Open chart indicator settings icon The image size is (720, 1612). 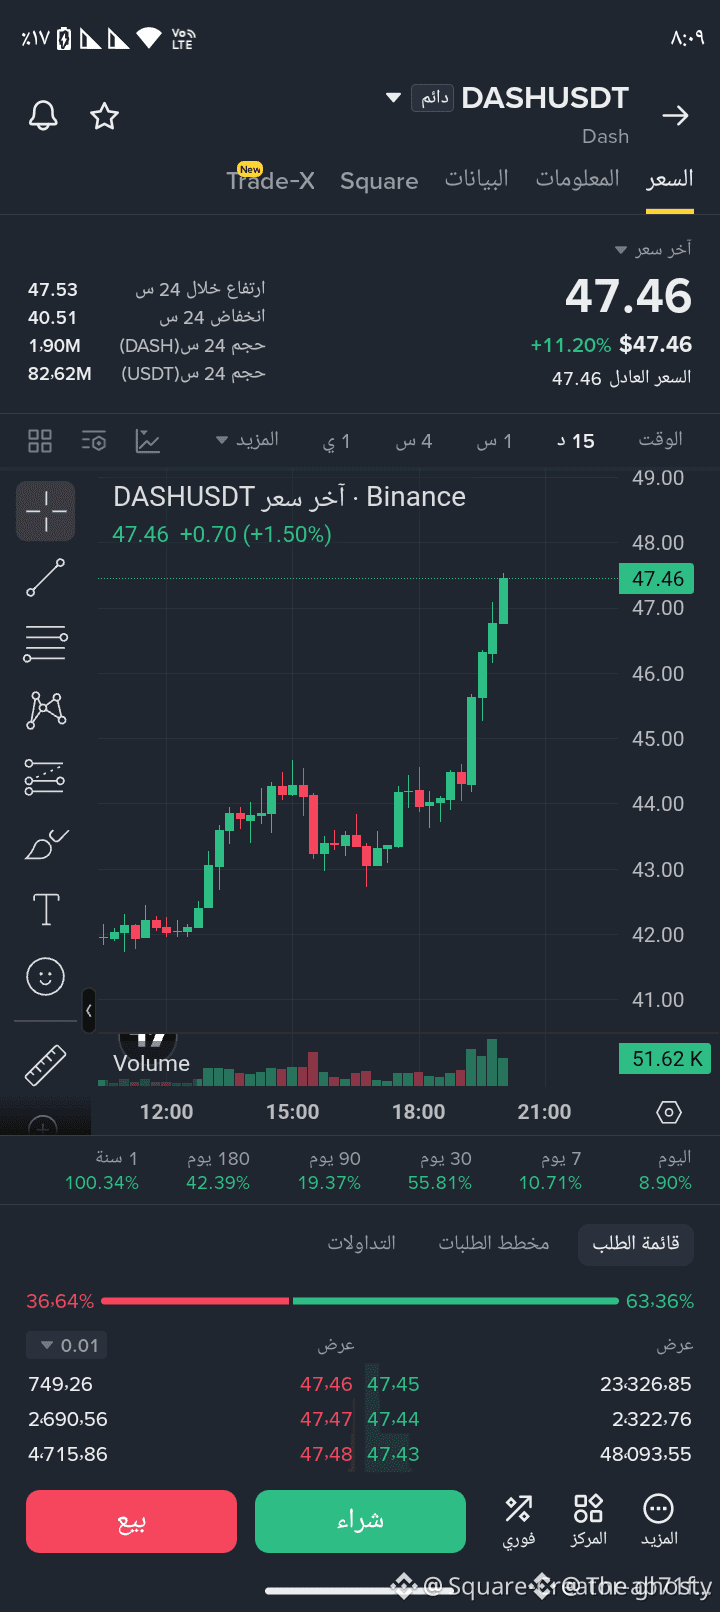coord(94,441)
